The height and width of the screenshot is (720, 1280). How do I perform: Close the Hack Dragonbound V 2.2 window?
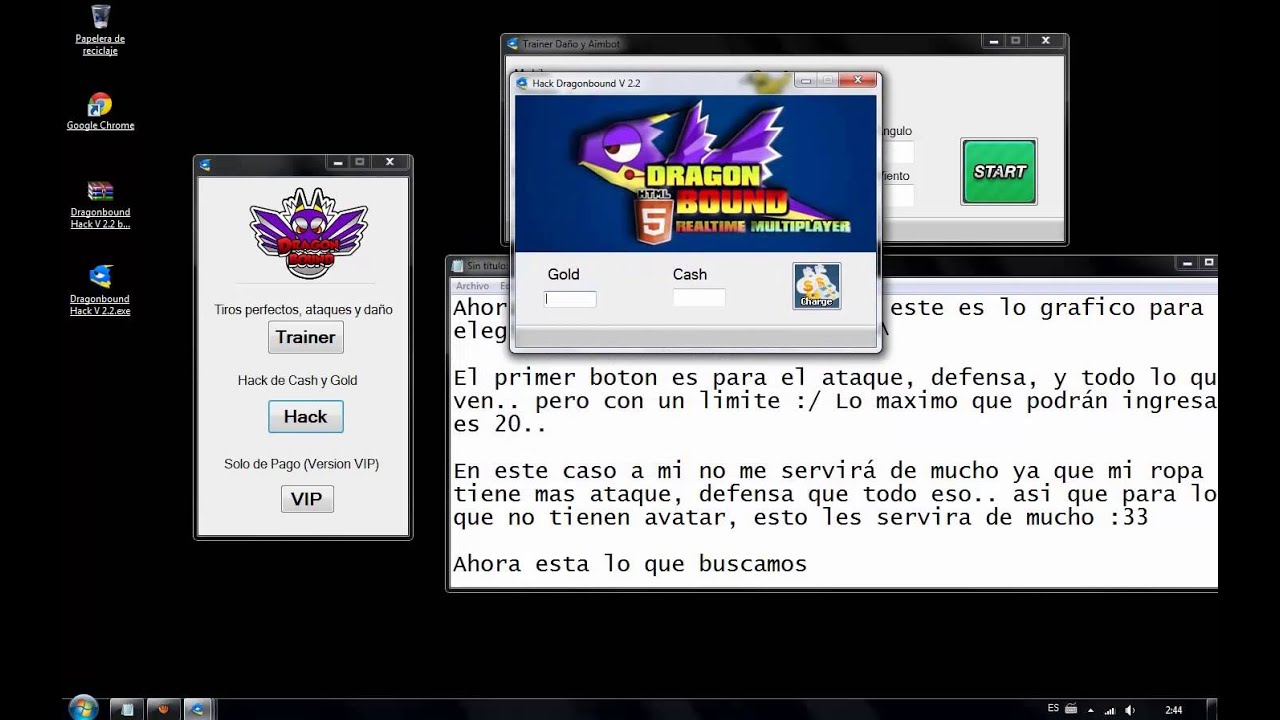tap(857, 80)
